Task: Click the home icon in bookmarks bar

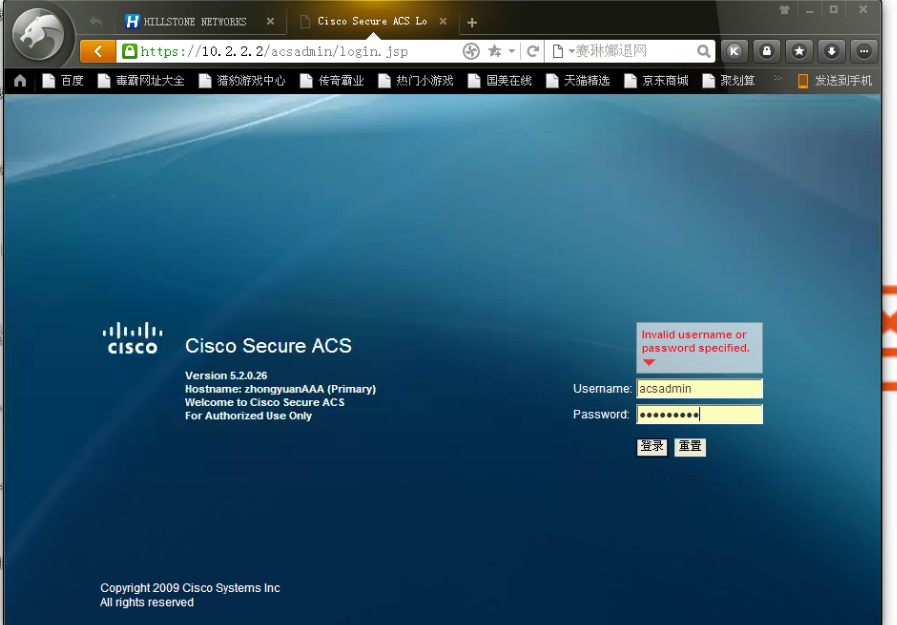Action: click(x=20, y=81)
